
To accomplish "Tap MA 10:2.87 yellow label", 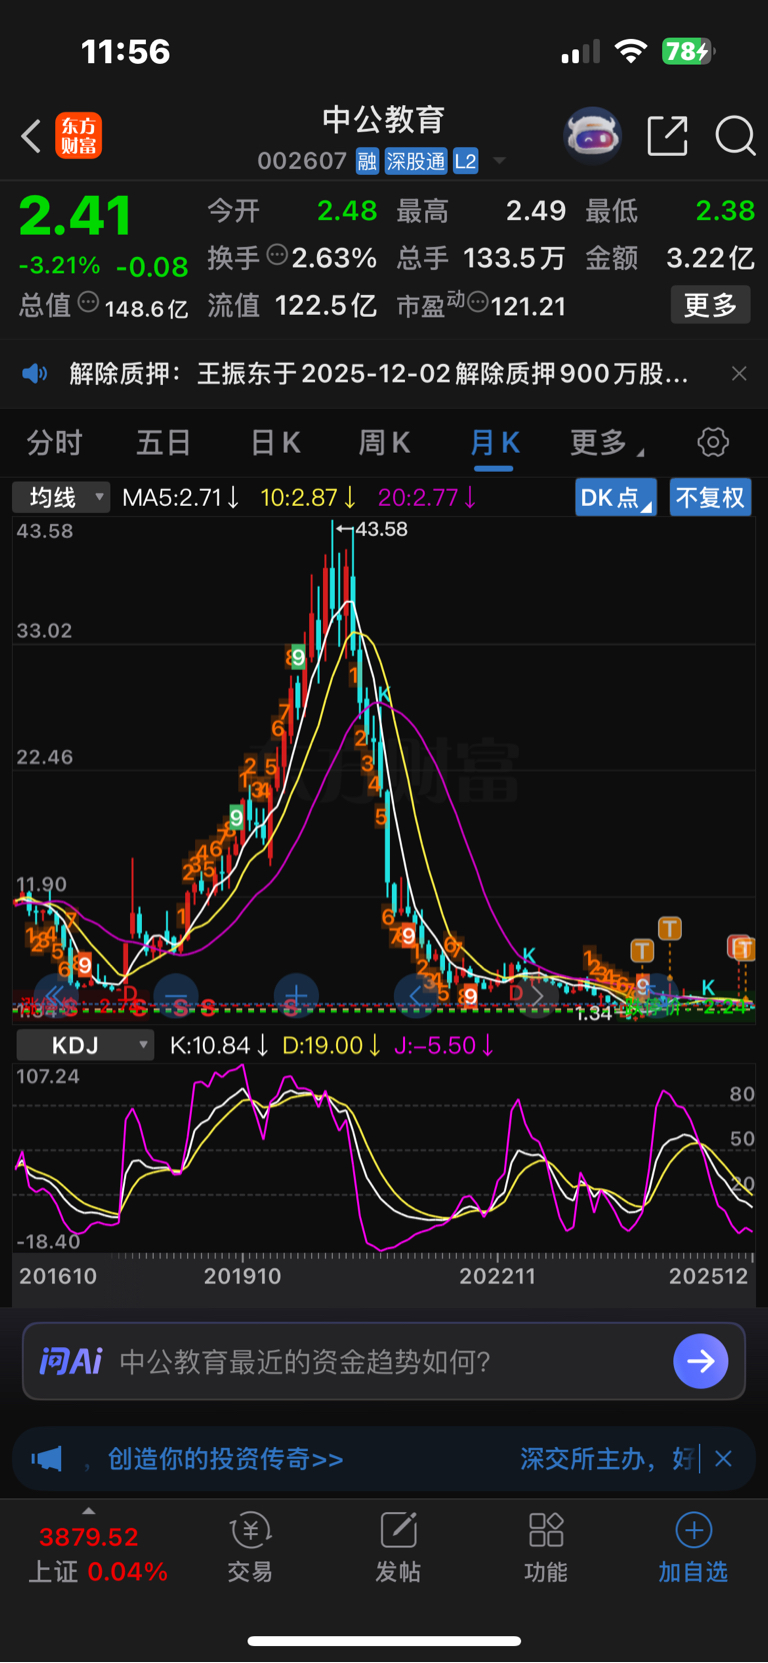I will [x=308, y=497].
